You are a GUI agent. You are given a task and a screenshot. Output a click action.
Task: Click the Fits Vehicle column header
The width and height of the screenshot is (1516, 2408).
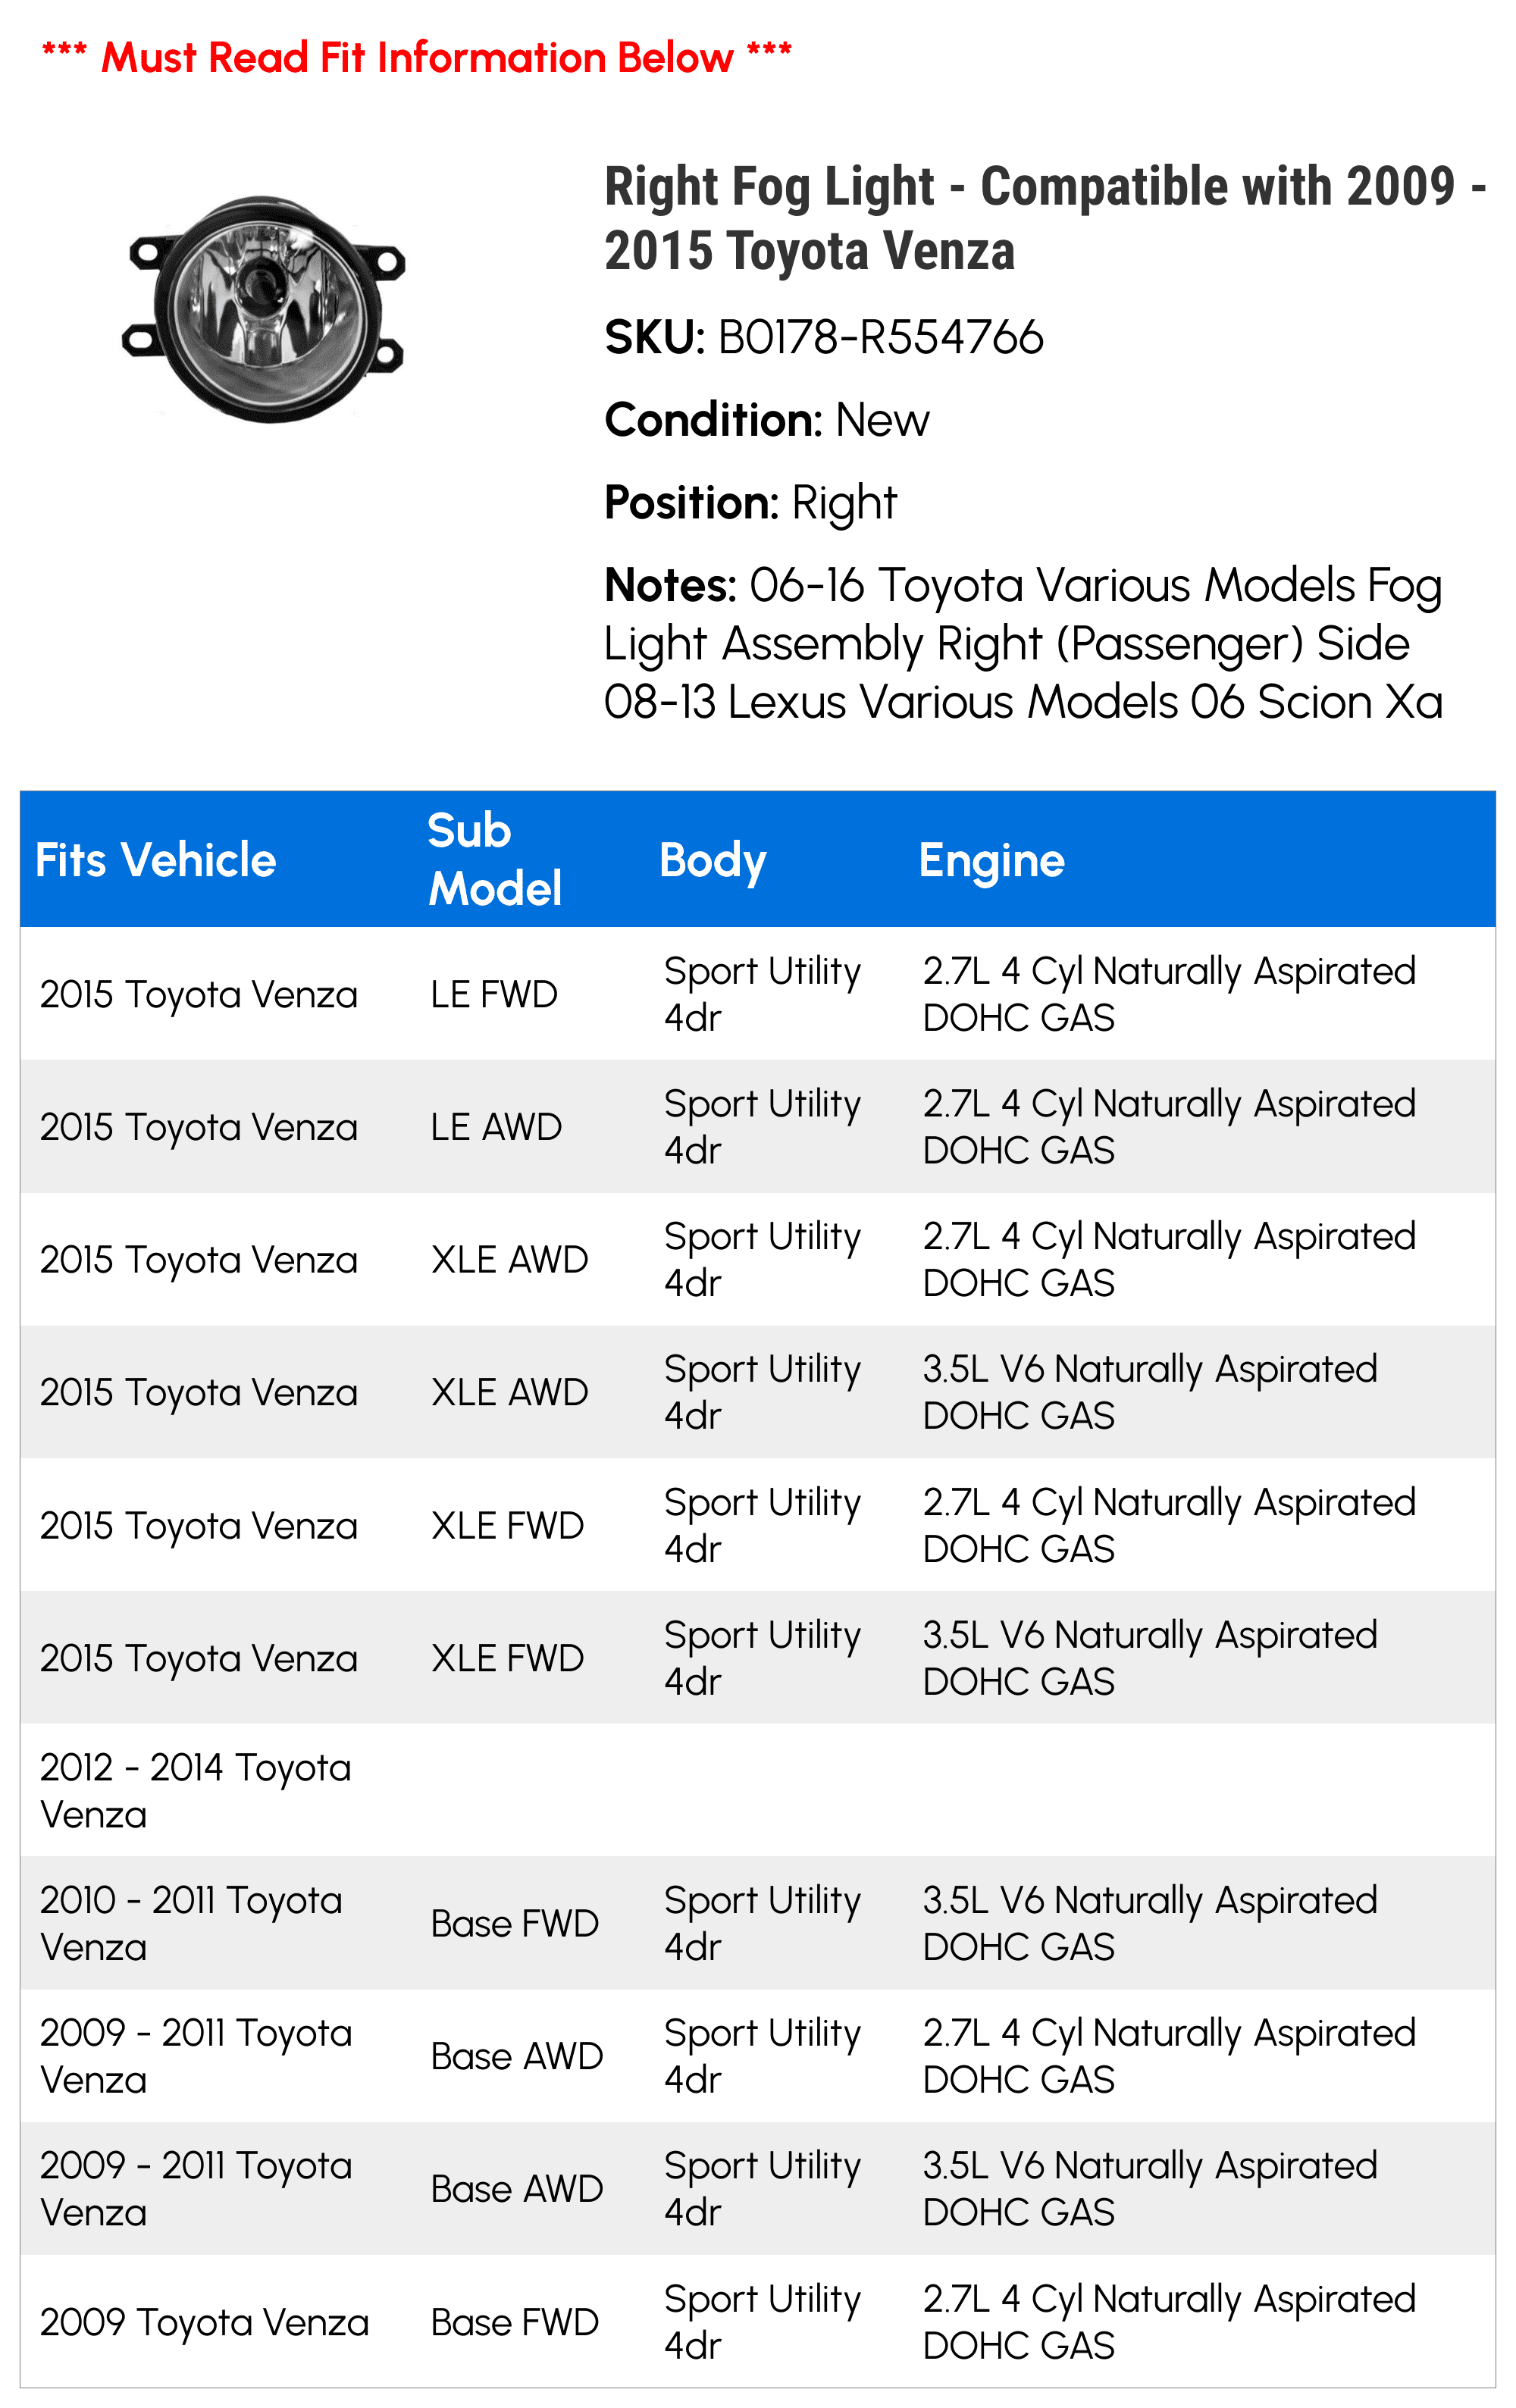coord(155,860)
